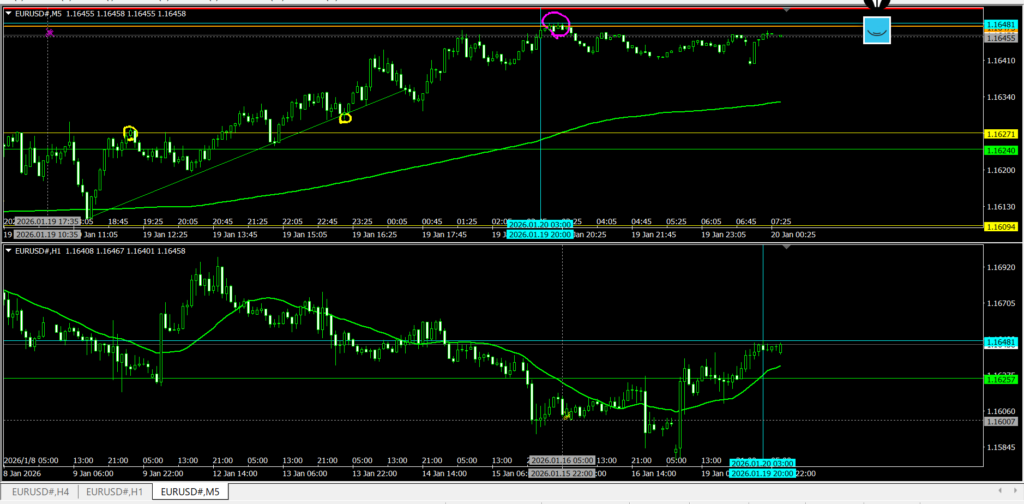Viewport: 1024px width, 504px height.
Task: Click the blue smiley Expert Advisor icon
Action: tap(876, 30)
